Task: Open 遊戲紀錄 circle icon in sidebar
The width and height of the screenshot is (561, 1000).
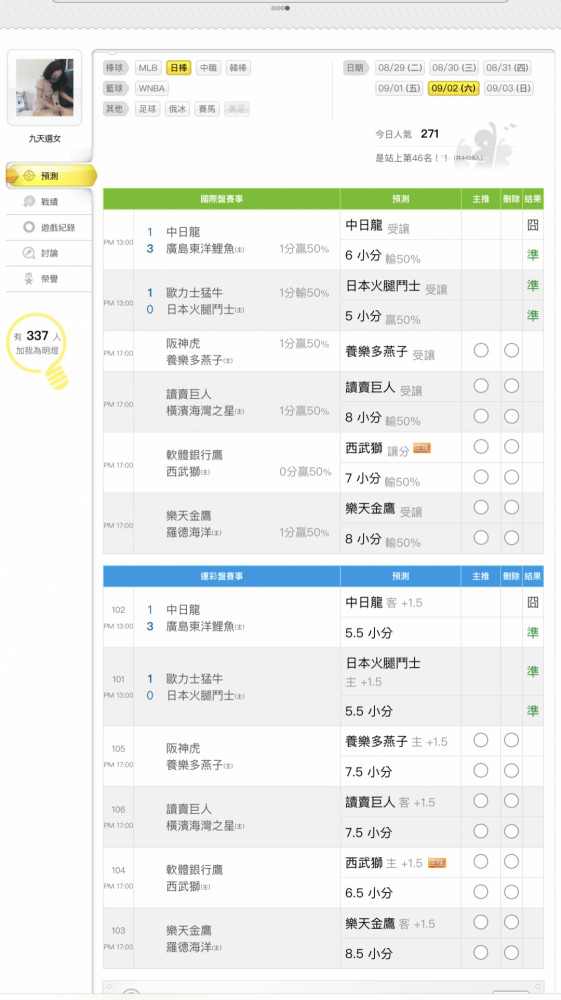Action: coord(29,227)
